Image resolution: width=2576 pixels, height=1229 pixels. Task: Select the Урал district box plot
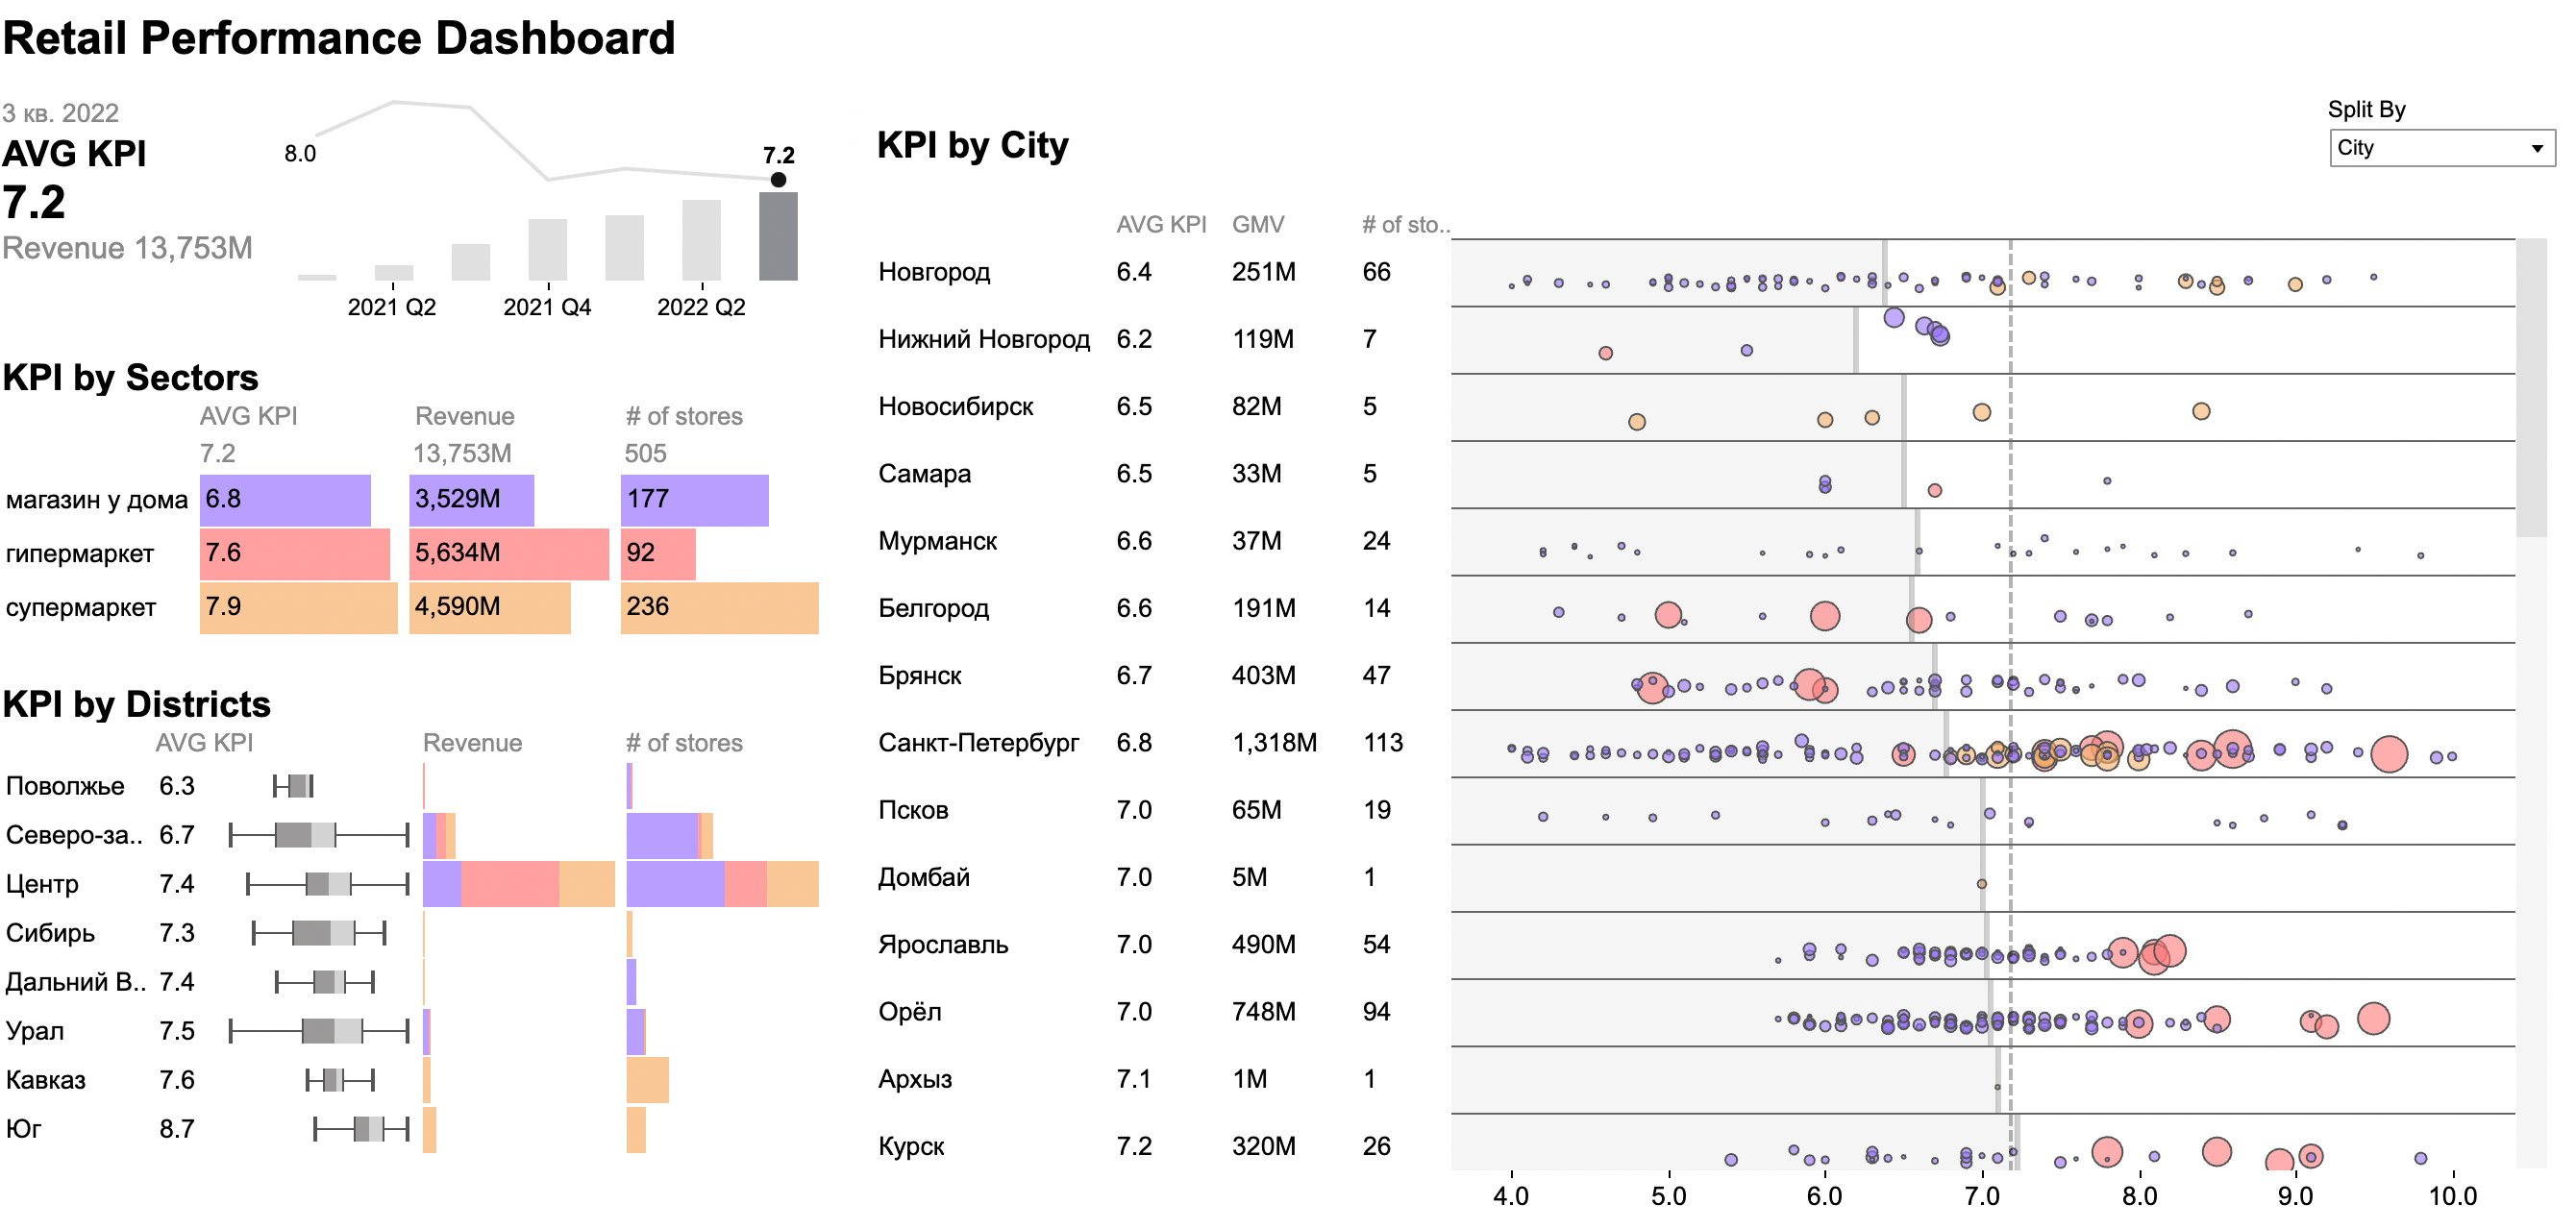pos(319,1031)
